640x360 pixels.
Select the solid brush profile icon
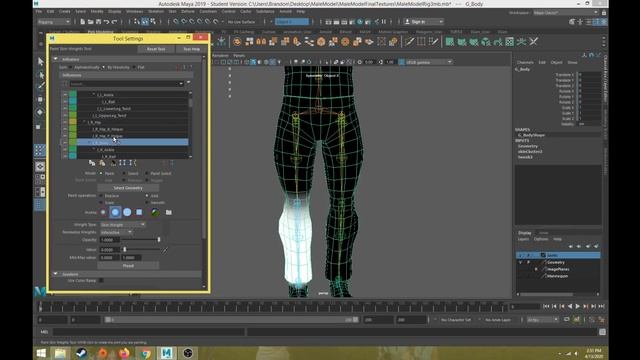[127, 212]
